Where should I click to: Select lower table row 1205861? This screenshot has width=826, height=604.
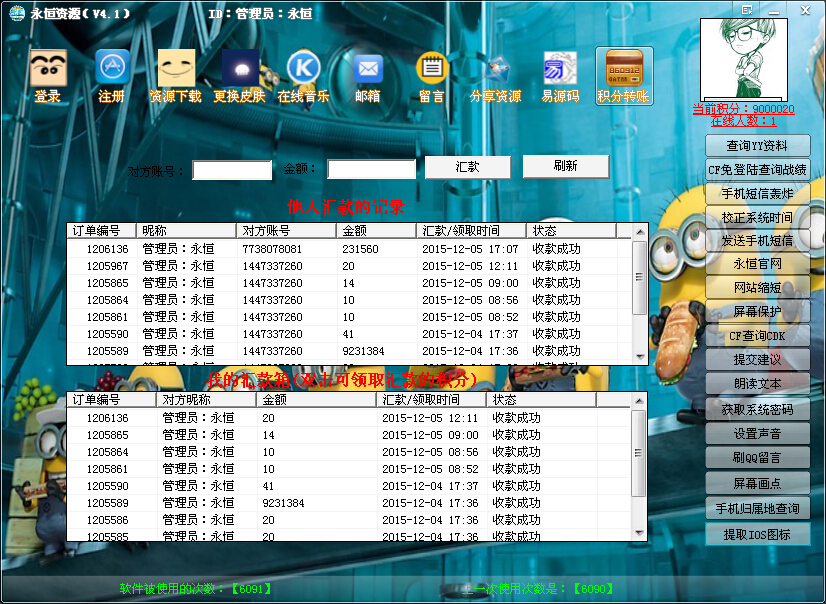click(348, 469)
